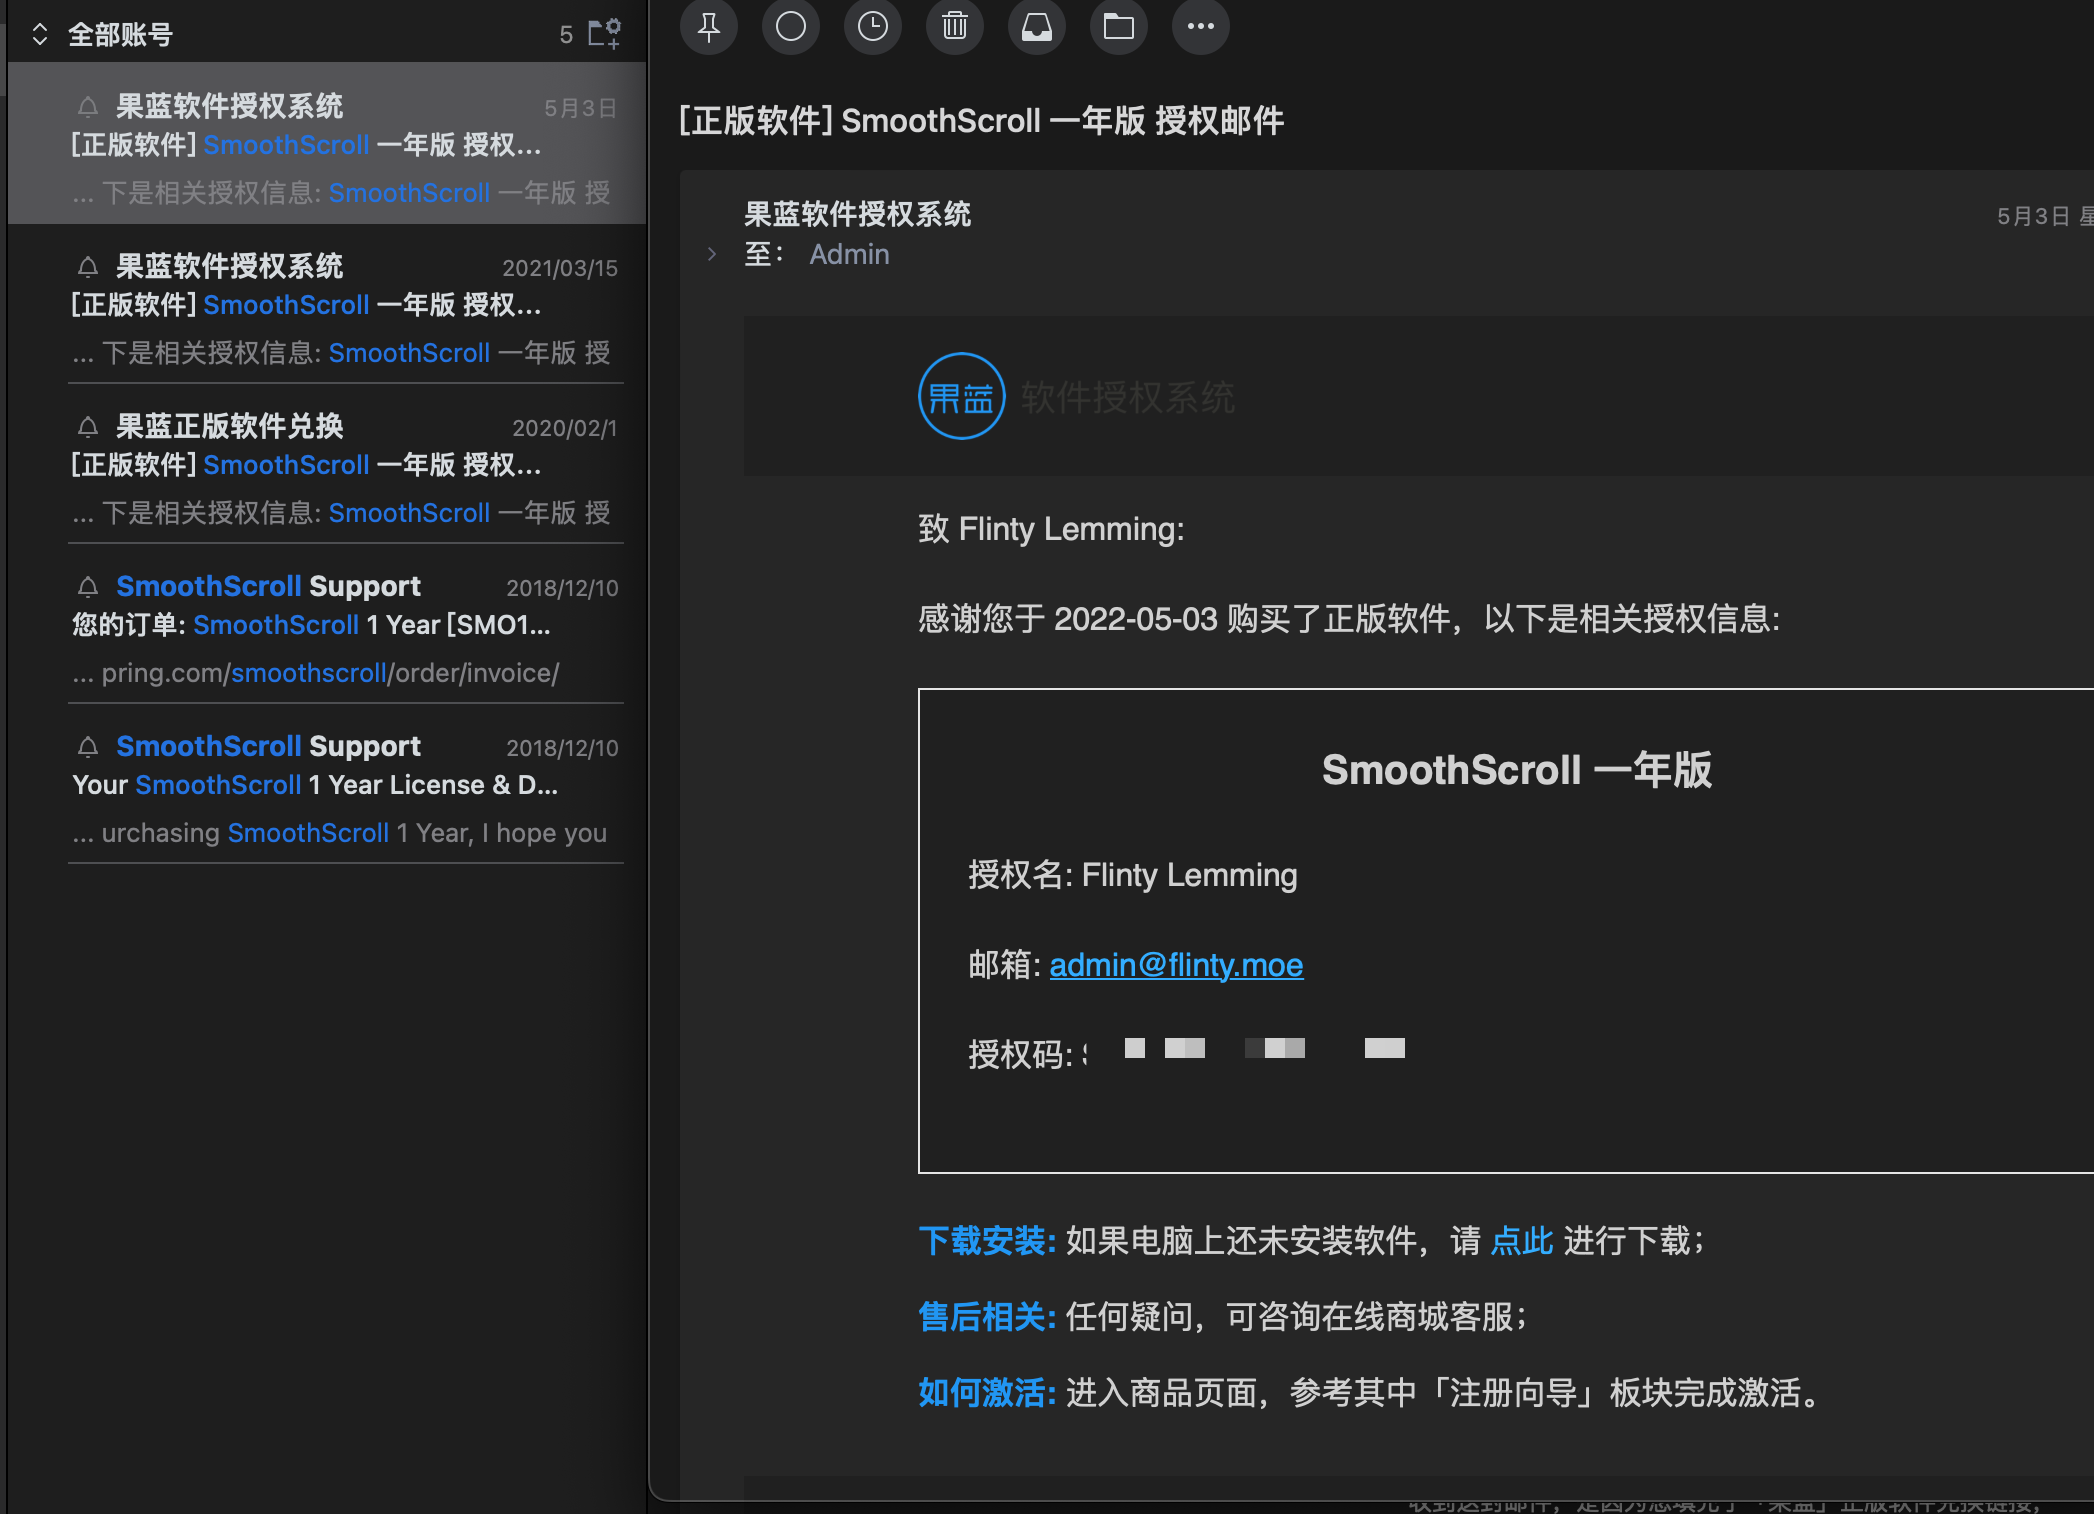Click the pin email toolbar icon

[709, 27]
